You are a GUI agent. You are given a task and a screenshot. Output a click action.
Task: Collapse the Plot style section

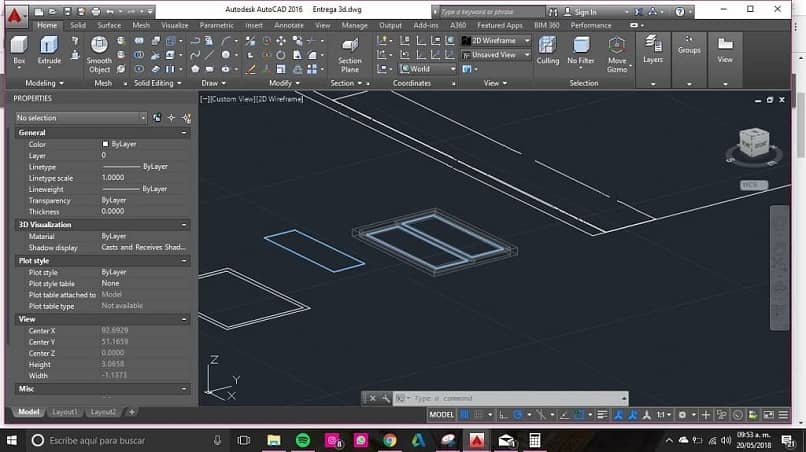coord(184,261)
